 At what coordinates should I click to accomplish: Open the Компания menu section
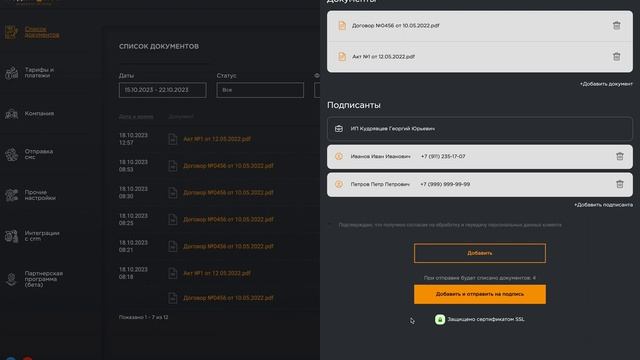39,113
